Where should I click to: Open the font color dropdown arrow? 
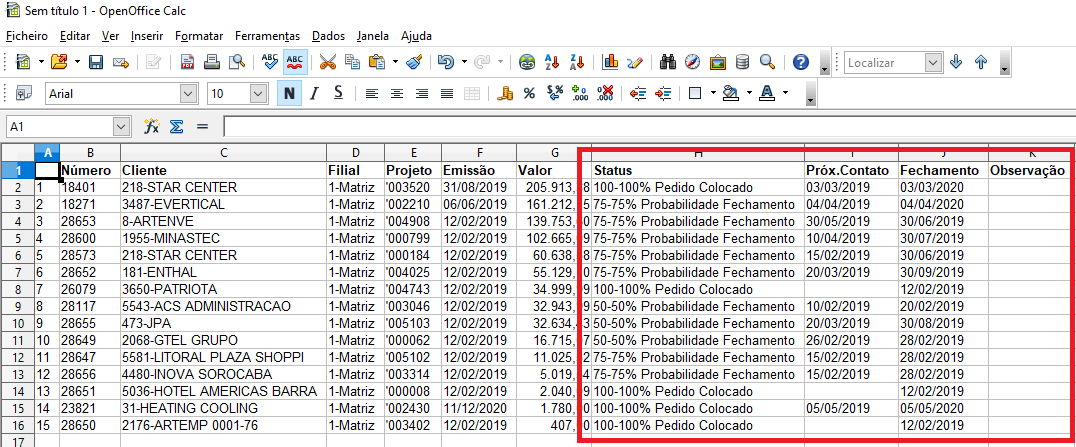(x=786, y=94)
